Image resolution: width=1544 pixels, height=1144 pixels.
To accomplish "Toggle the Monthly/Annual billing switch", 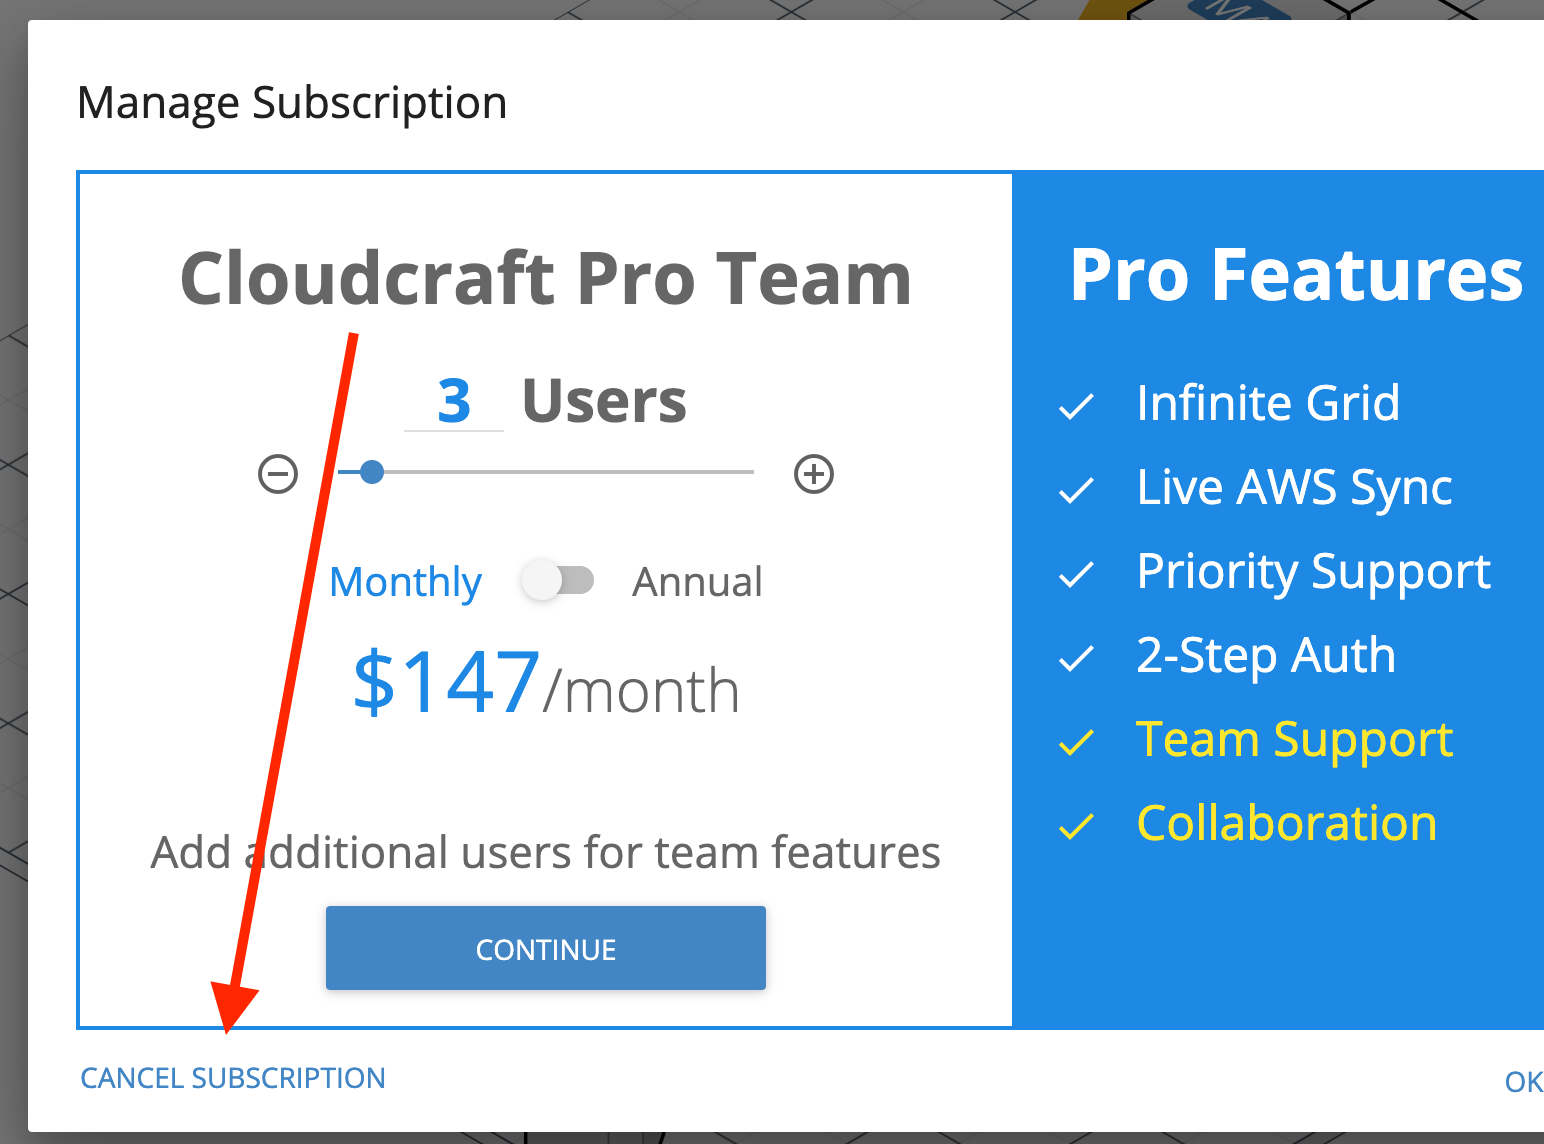I will [558, 580].
